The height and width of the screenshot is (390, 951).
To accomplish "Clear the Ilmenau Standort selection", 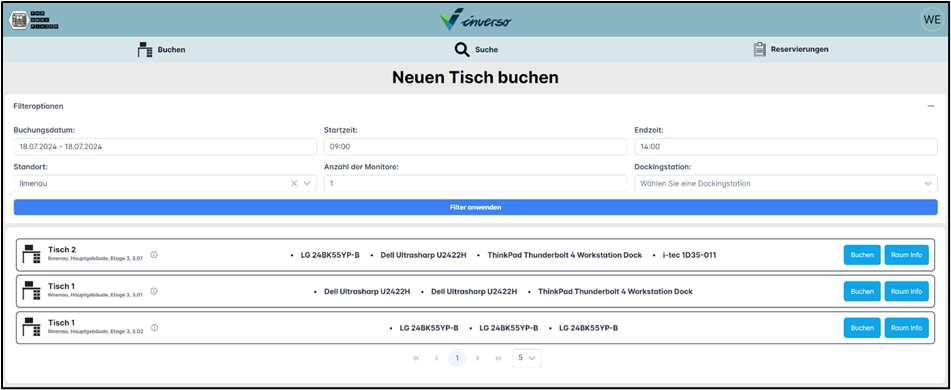I will [294, 183].
